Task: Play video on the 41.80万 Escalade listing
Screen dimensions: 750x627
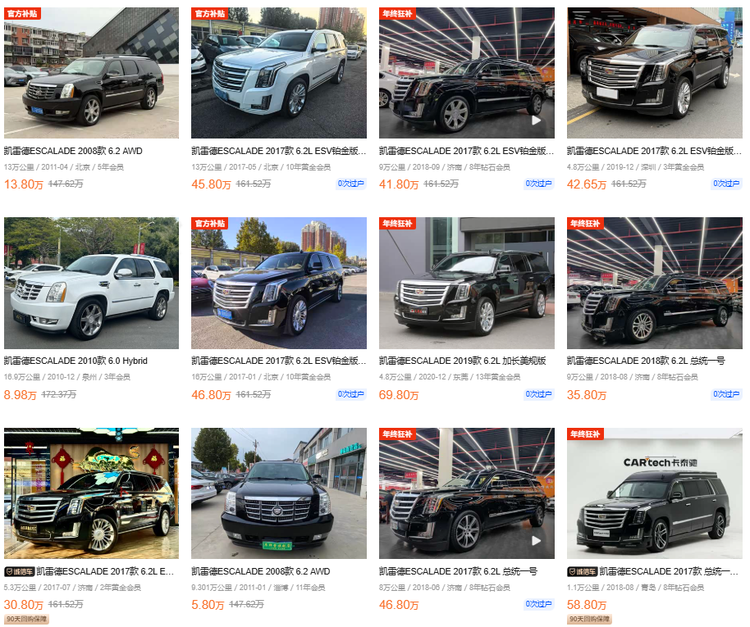Action: pos(536,120)
